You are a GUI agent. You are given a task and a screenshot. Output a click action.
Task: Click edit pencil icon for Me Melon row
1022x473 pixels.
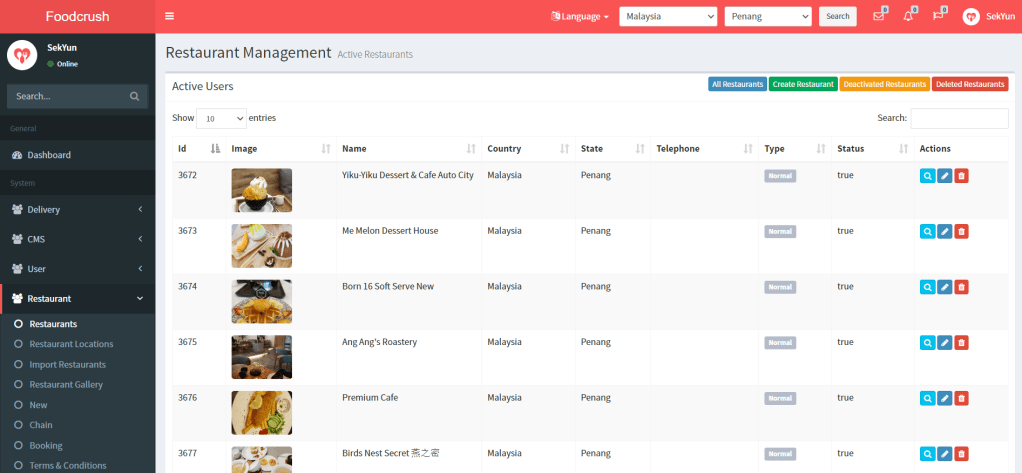(944, 231)
